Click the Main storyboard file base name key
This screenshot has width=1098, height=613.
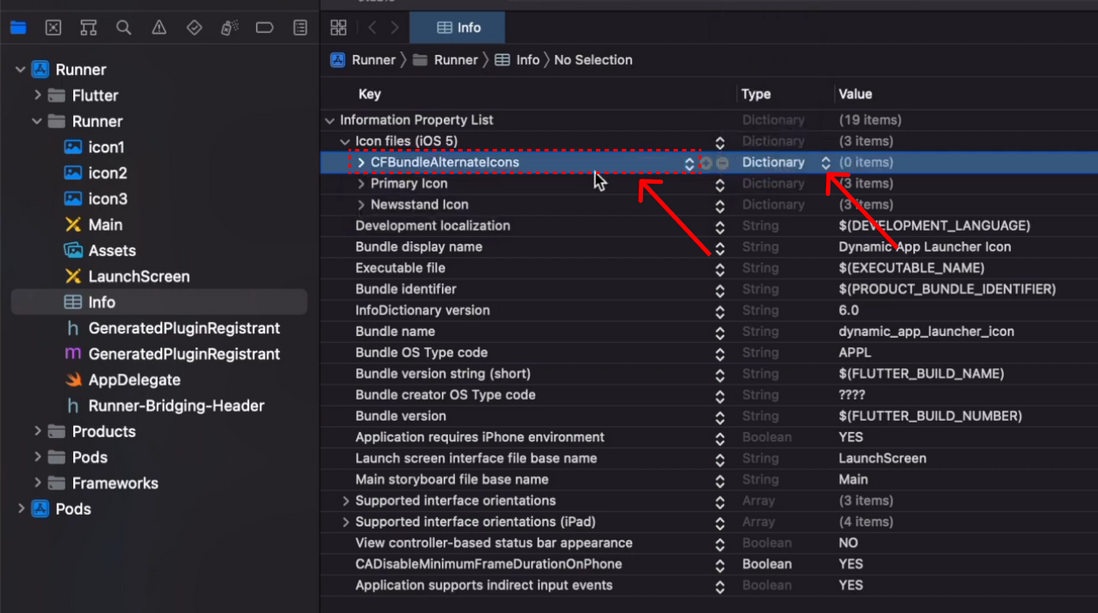pos(452,479)
